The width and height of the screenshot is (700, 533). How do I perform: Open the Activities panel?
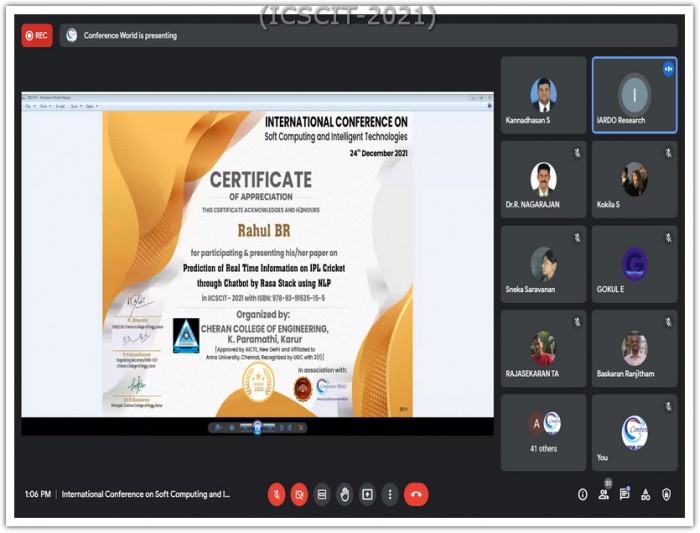[645, 494]
